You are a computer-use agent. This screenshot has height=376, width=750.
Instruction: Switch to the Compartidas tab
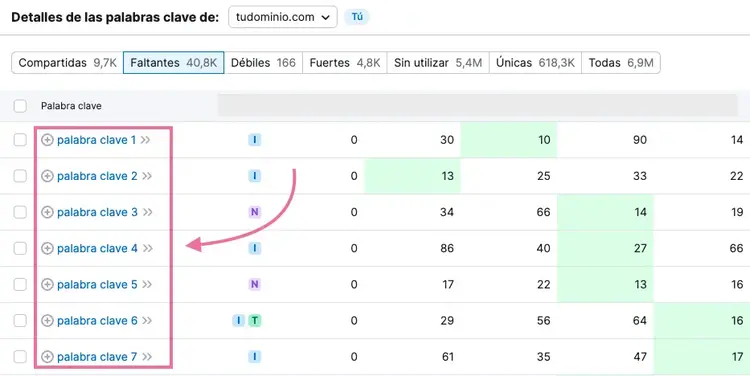coord(67,63)
